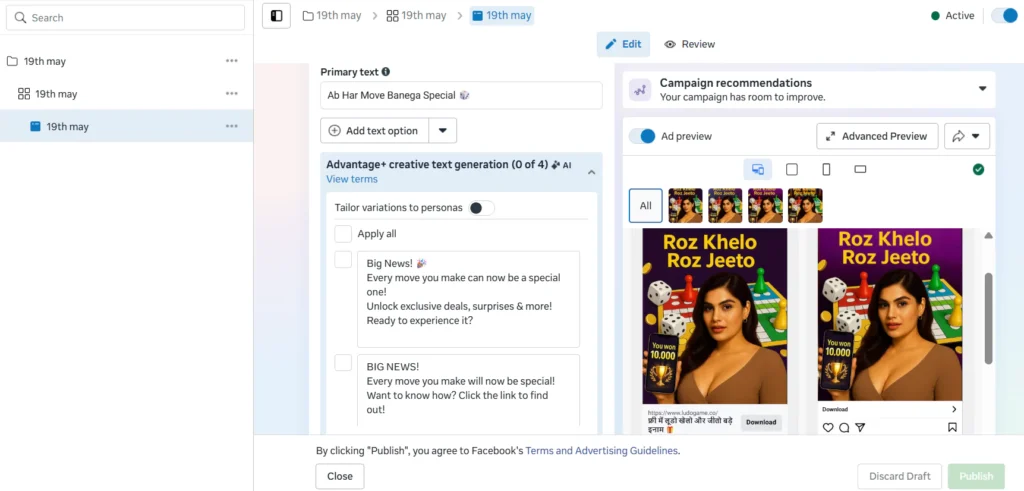Open more options for the 19th may campaign folder
Screen dimensions: 1024x491
click(x=232, y=61)
